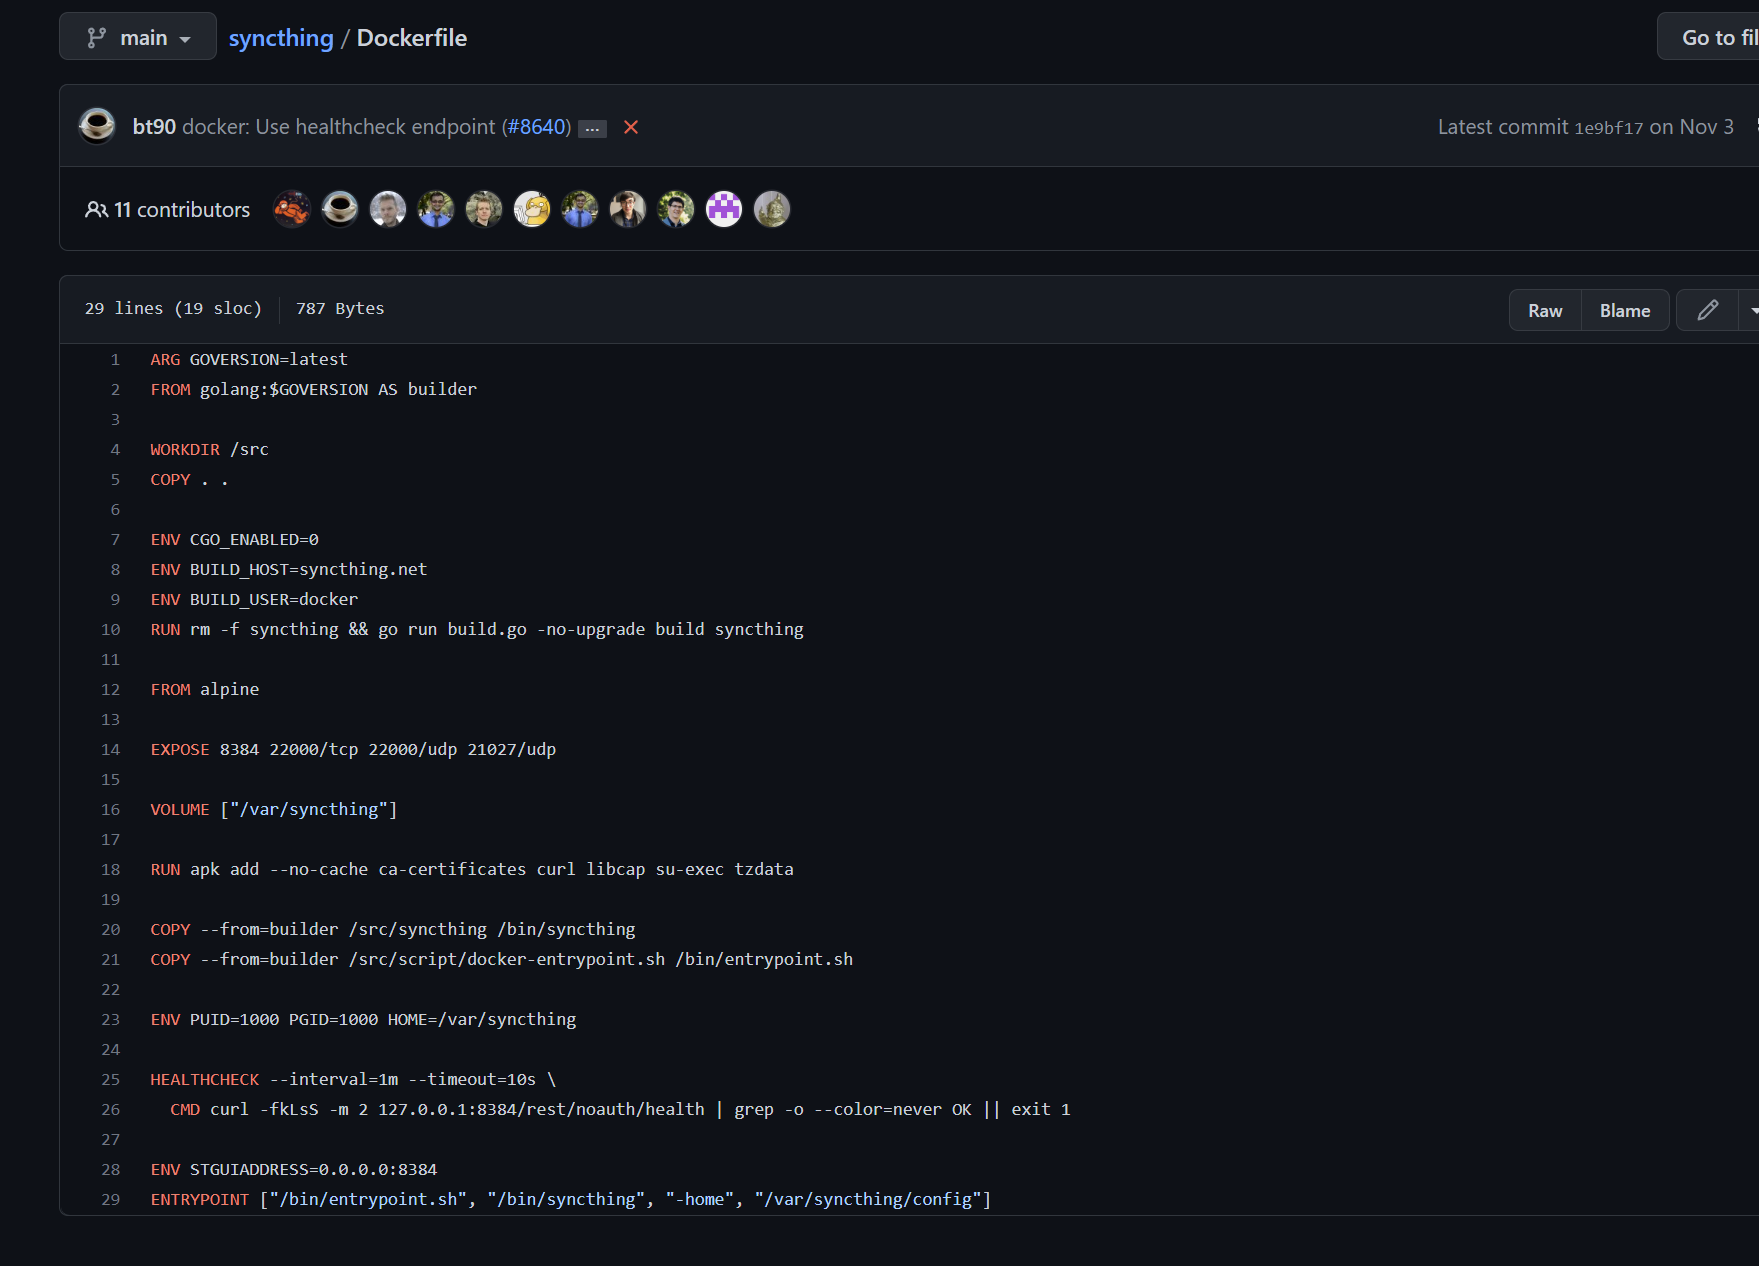This screenshot has width=1759, height=1266.
Task: Open the main branch selector dropdown
Action: pos(138,36)
